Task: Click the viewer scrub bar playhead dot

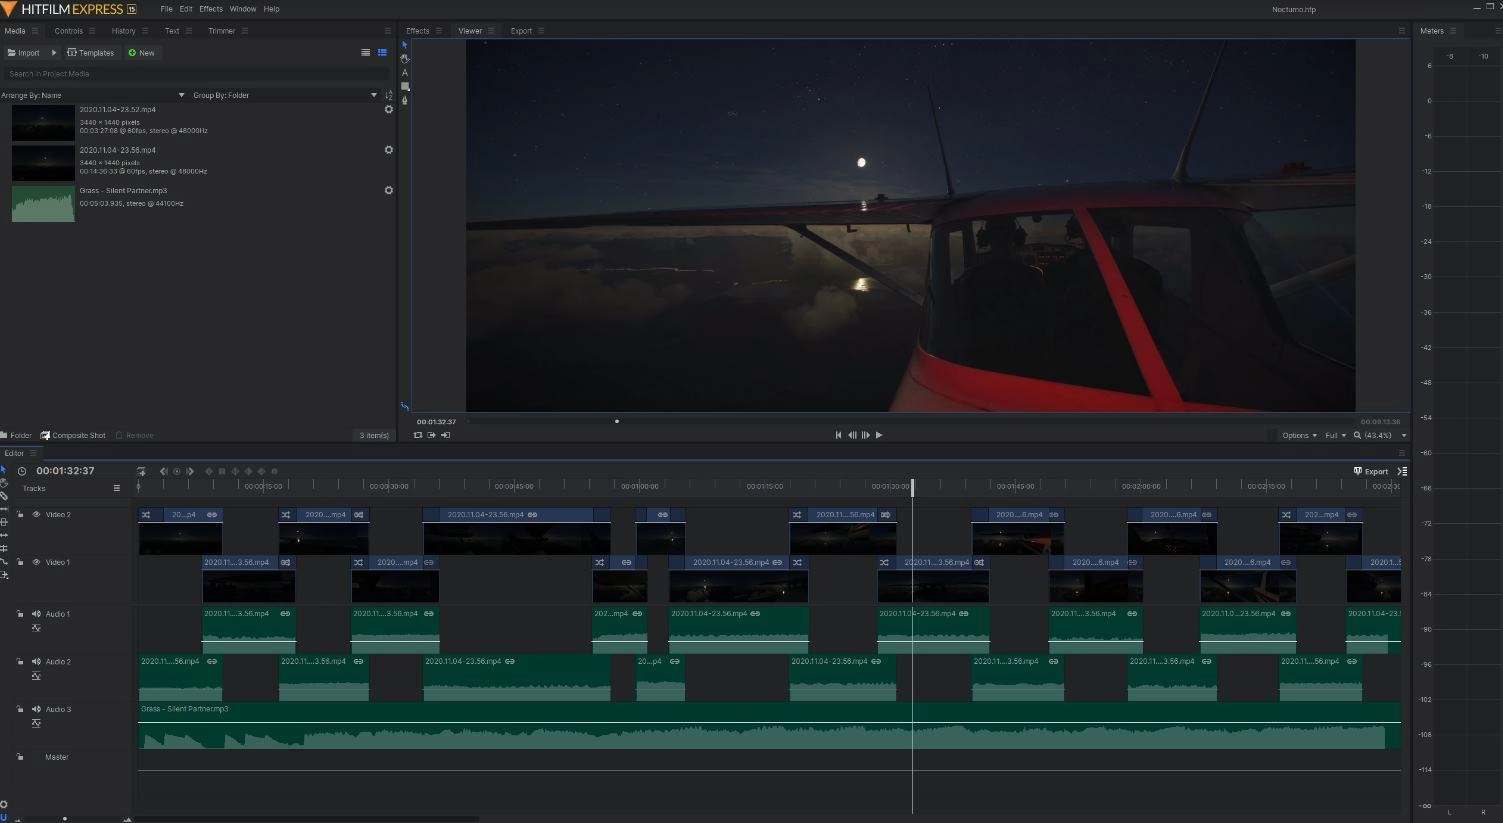Action: coord(616,421)
